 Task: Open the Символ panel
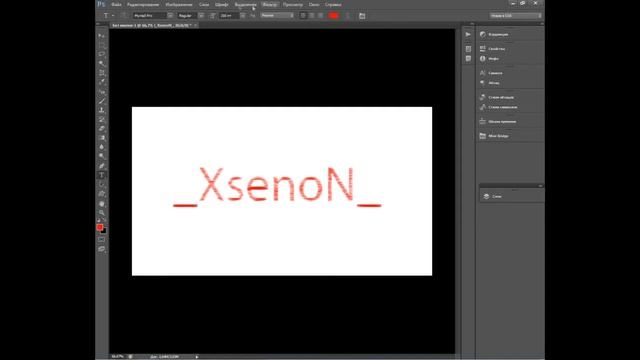495,73
